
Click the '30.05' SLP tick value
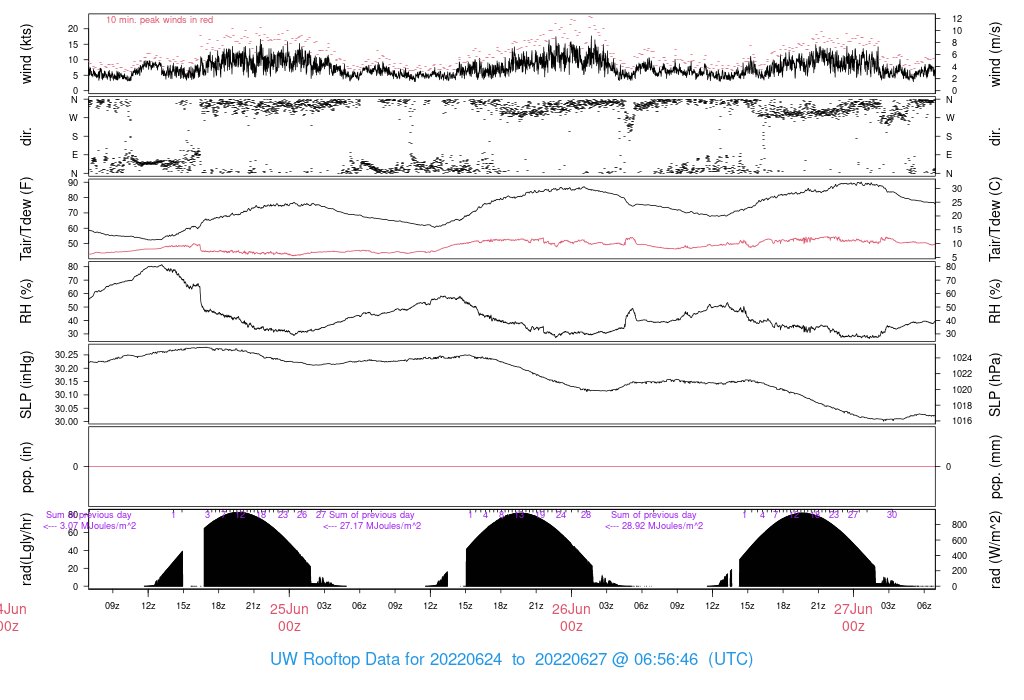(x=67, y=409)
